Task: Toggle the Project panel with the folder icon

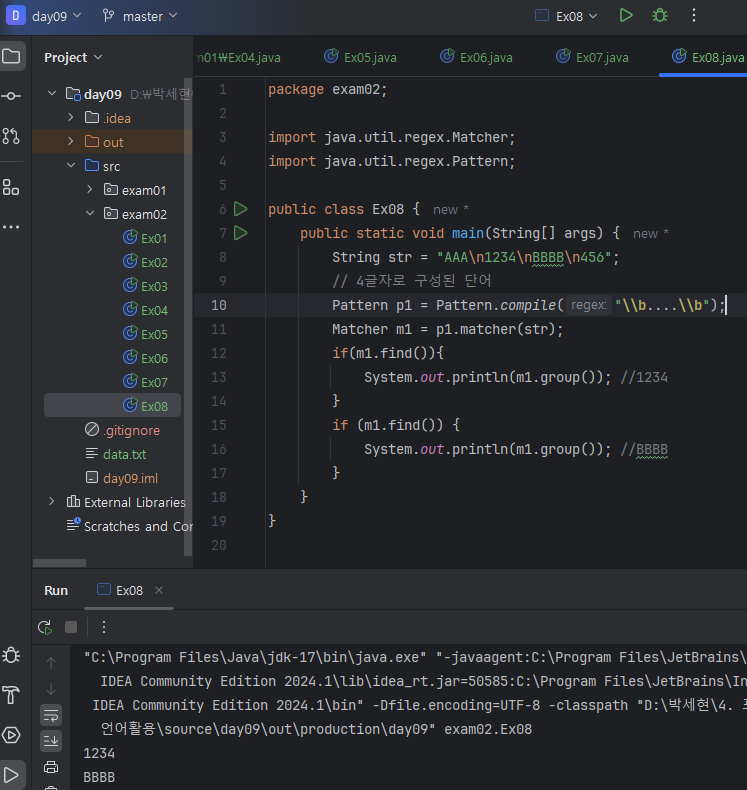Action: coord(11,56)
